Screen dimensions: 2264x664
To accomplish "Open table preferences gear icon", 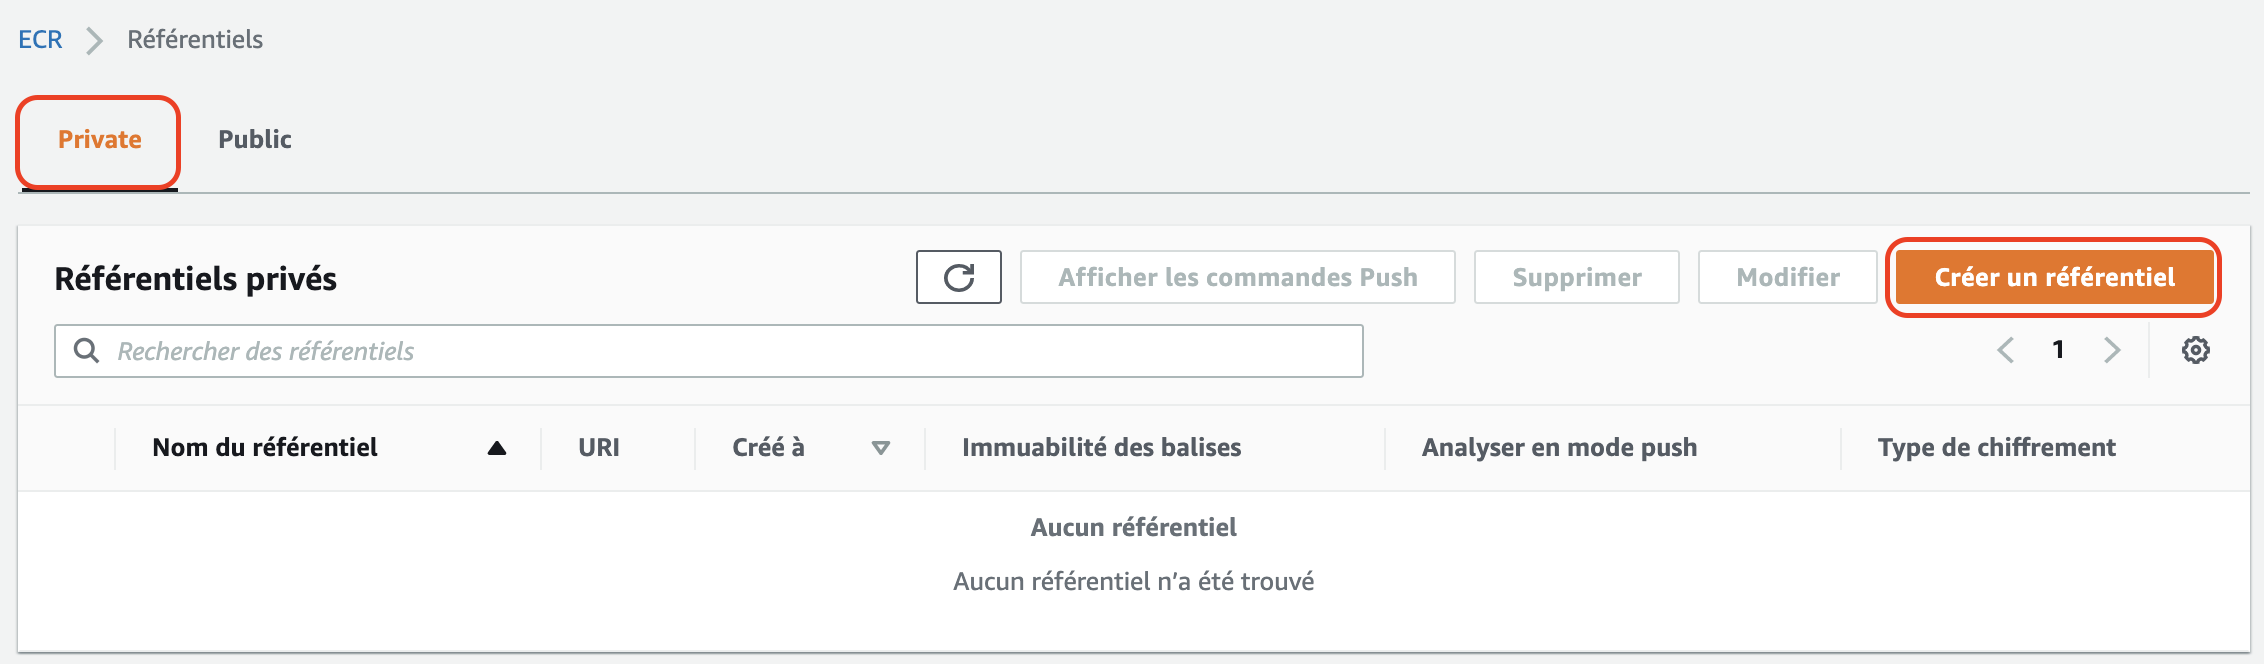I will click(x=2195, y=350).
